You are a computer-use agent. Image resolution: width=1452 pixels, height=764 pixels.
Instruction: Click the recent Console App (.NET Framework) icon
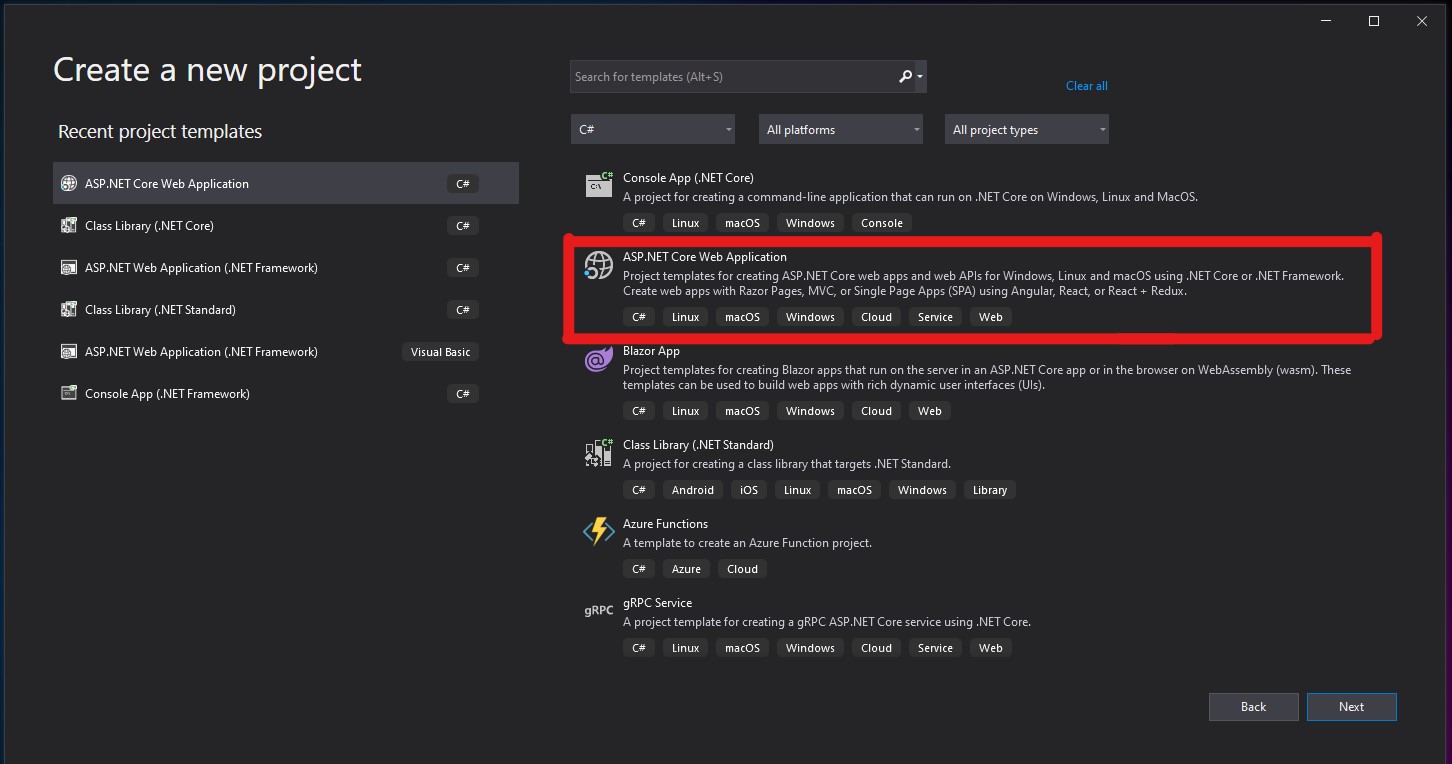[x=69, y=394]
